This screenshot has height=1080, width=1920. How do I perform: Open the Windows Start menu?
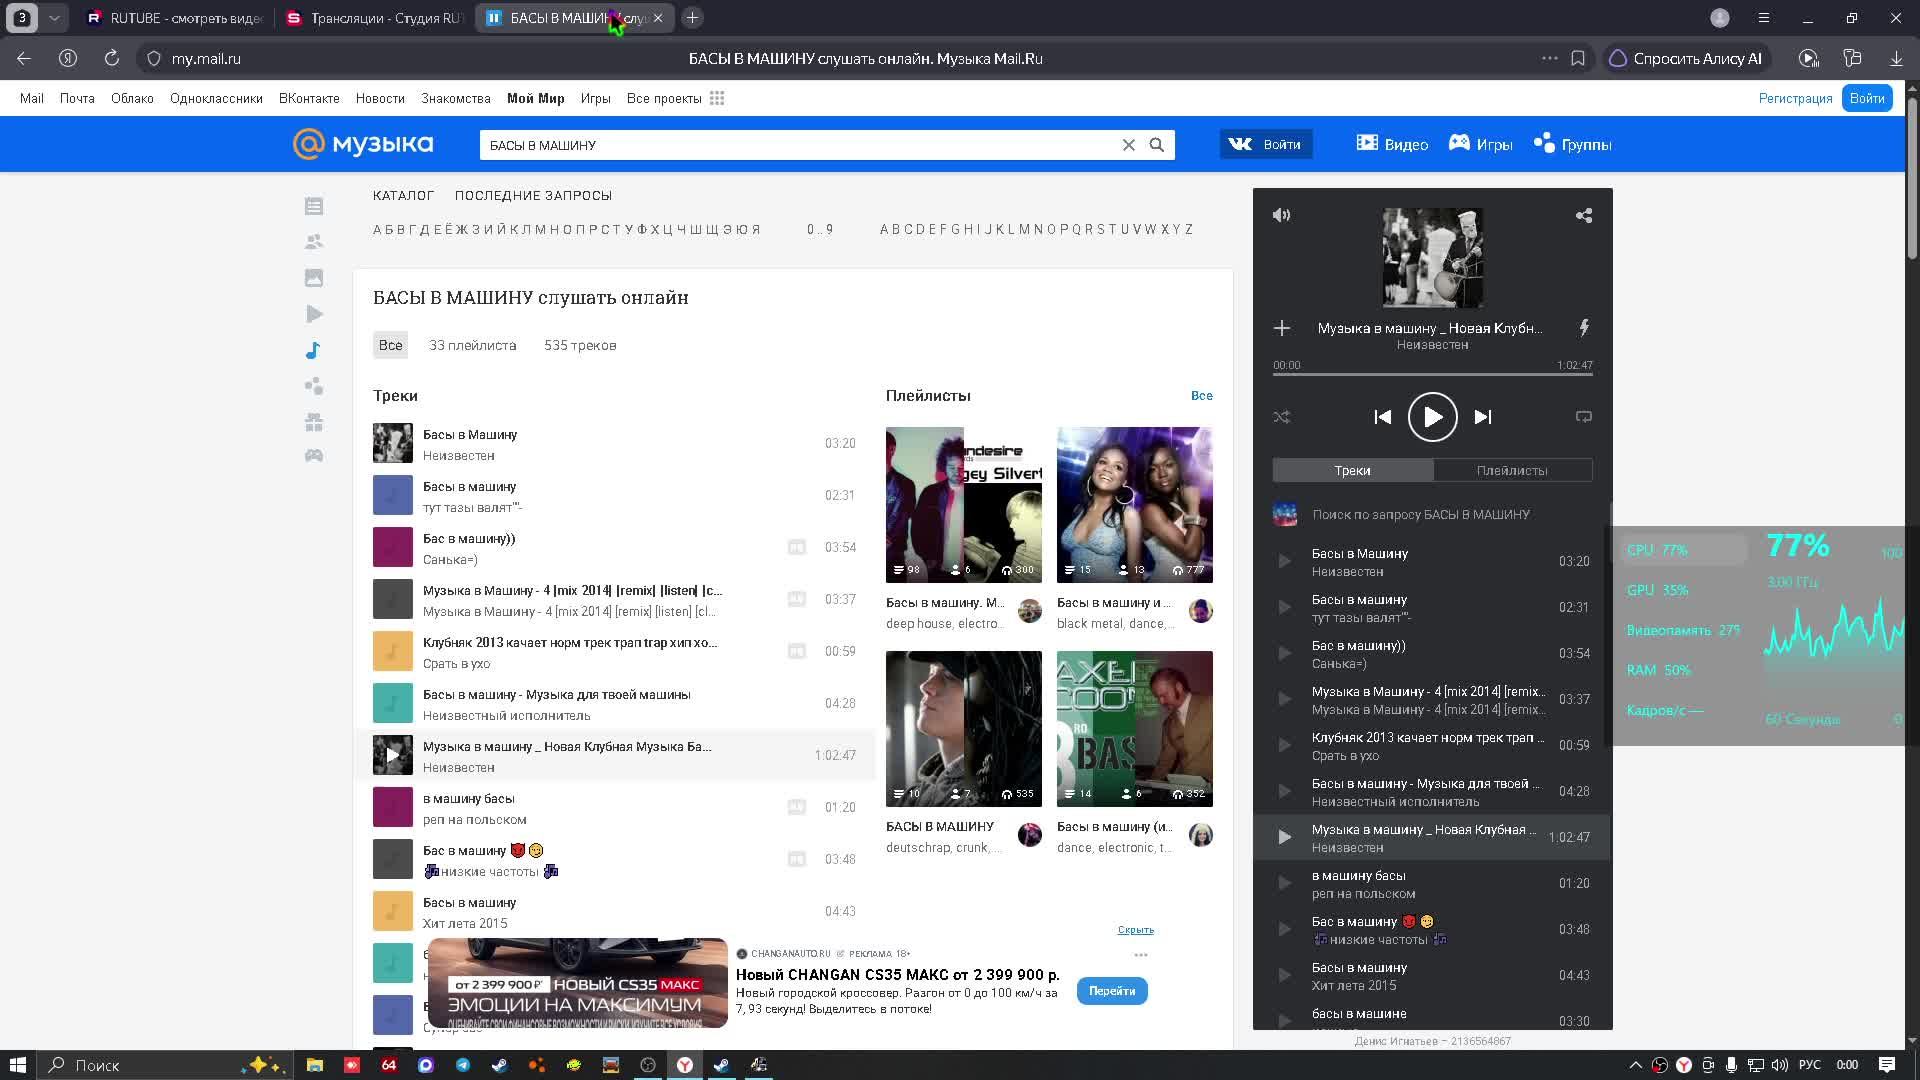click(17, 1065)
